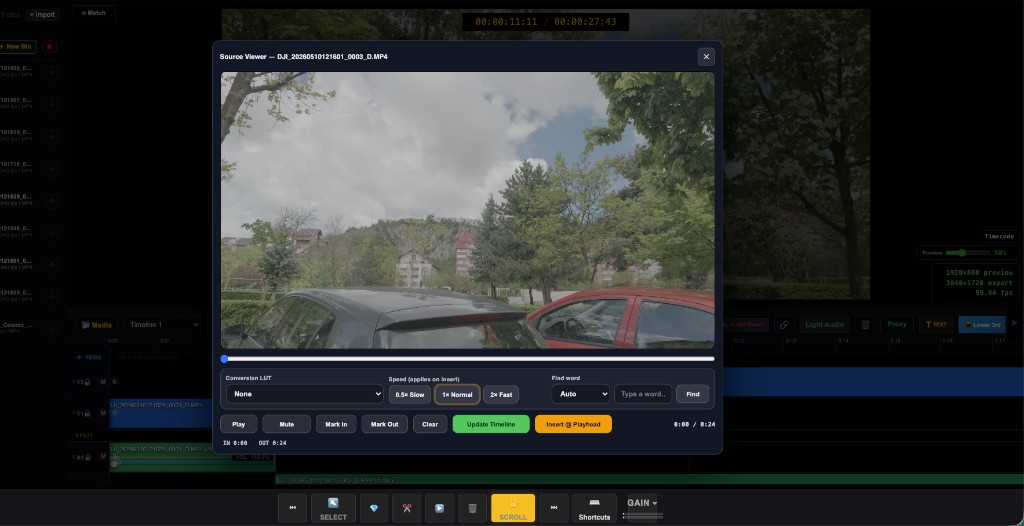
Task: Add a TEXT title
Action: point(936,325)
